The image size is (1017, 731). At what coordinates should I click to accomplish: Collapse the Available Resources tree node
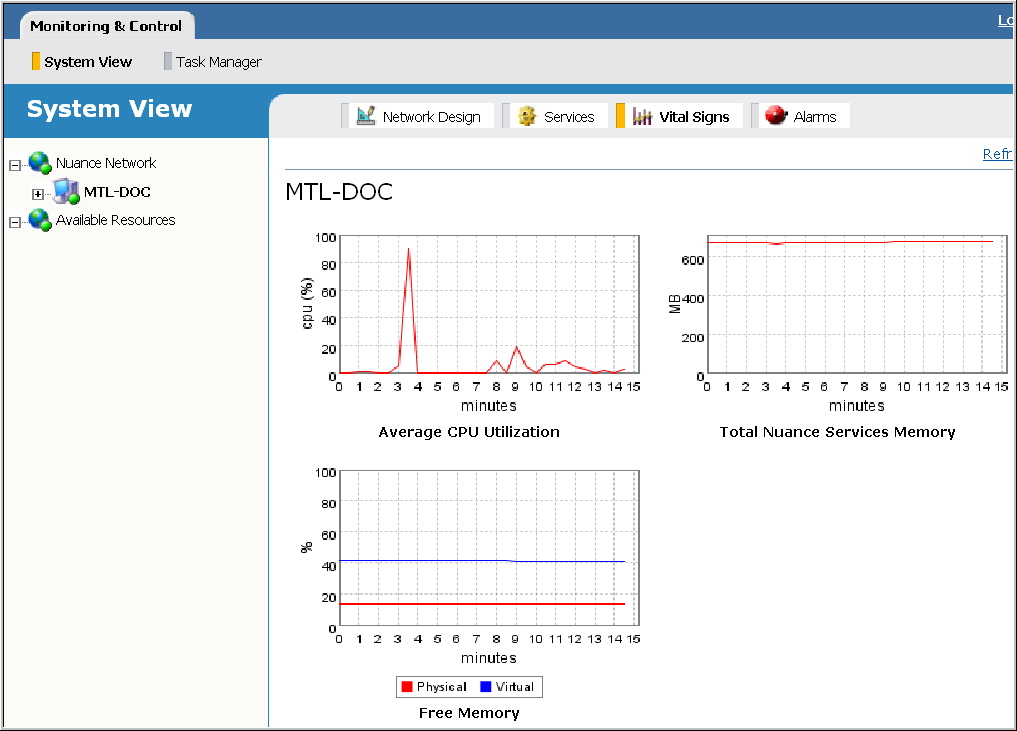tap(15, 222)
